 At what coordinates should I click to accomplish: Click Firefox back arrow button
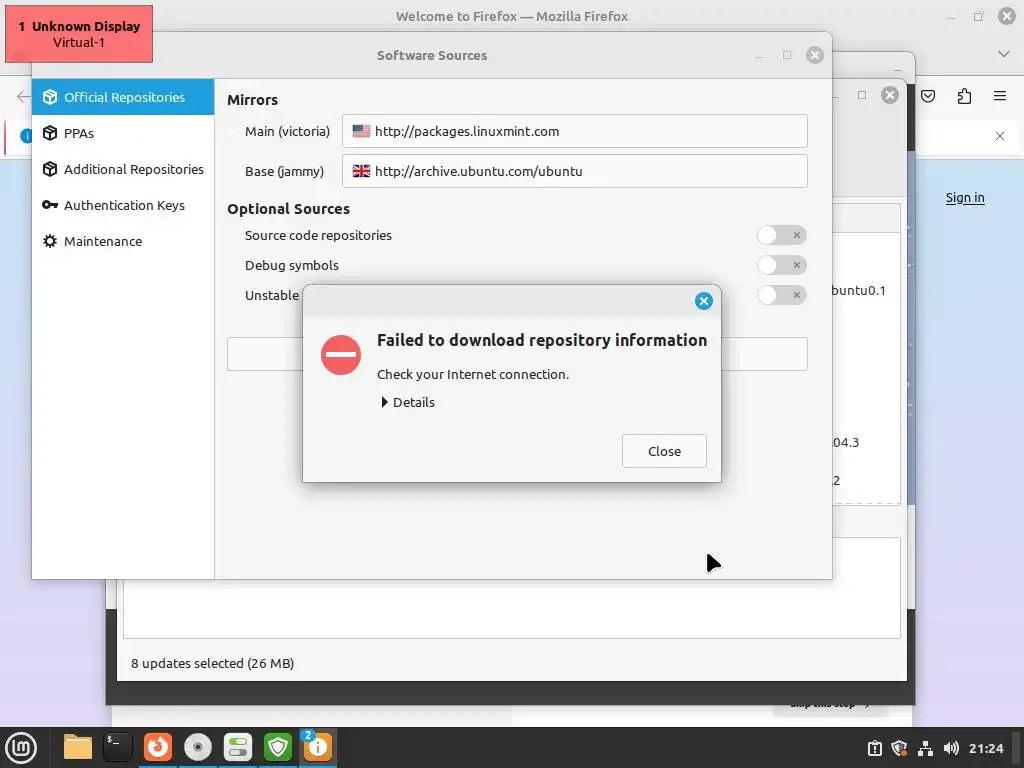[x=23, y=97]
